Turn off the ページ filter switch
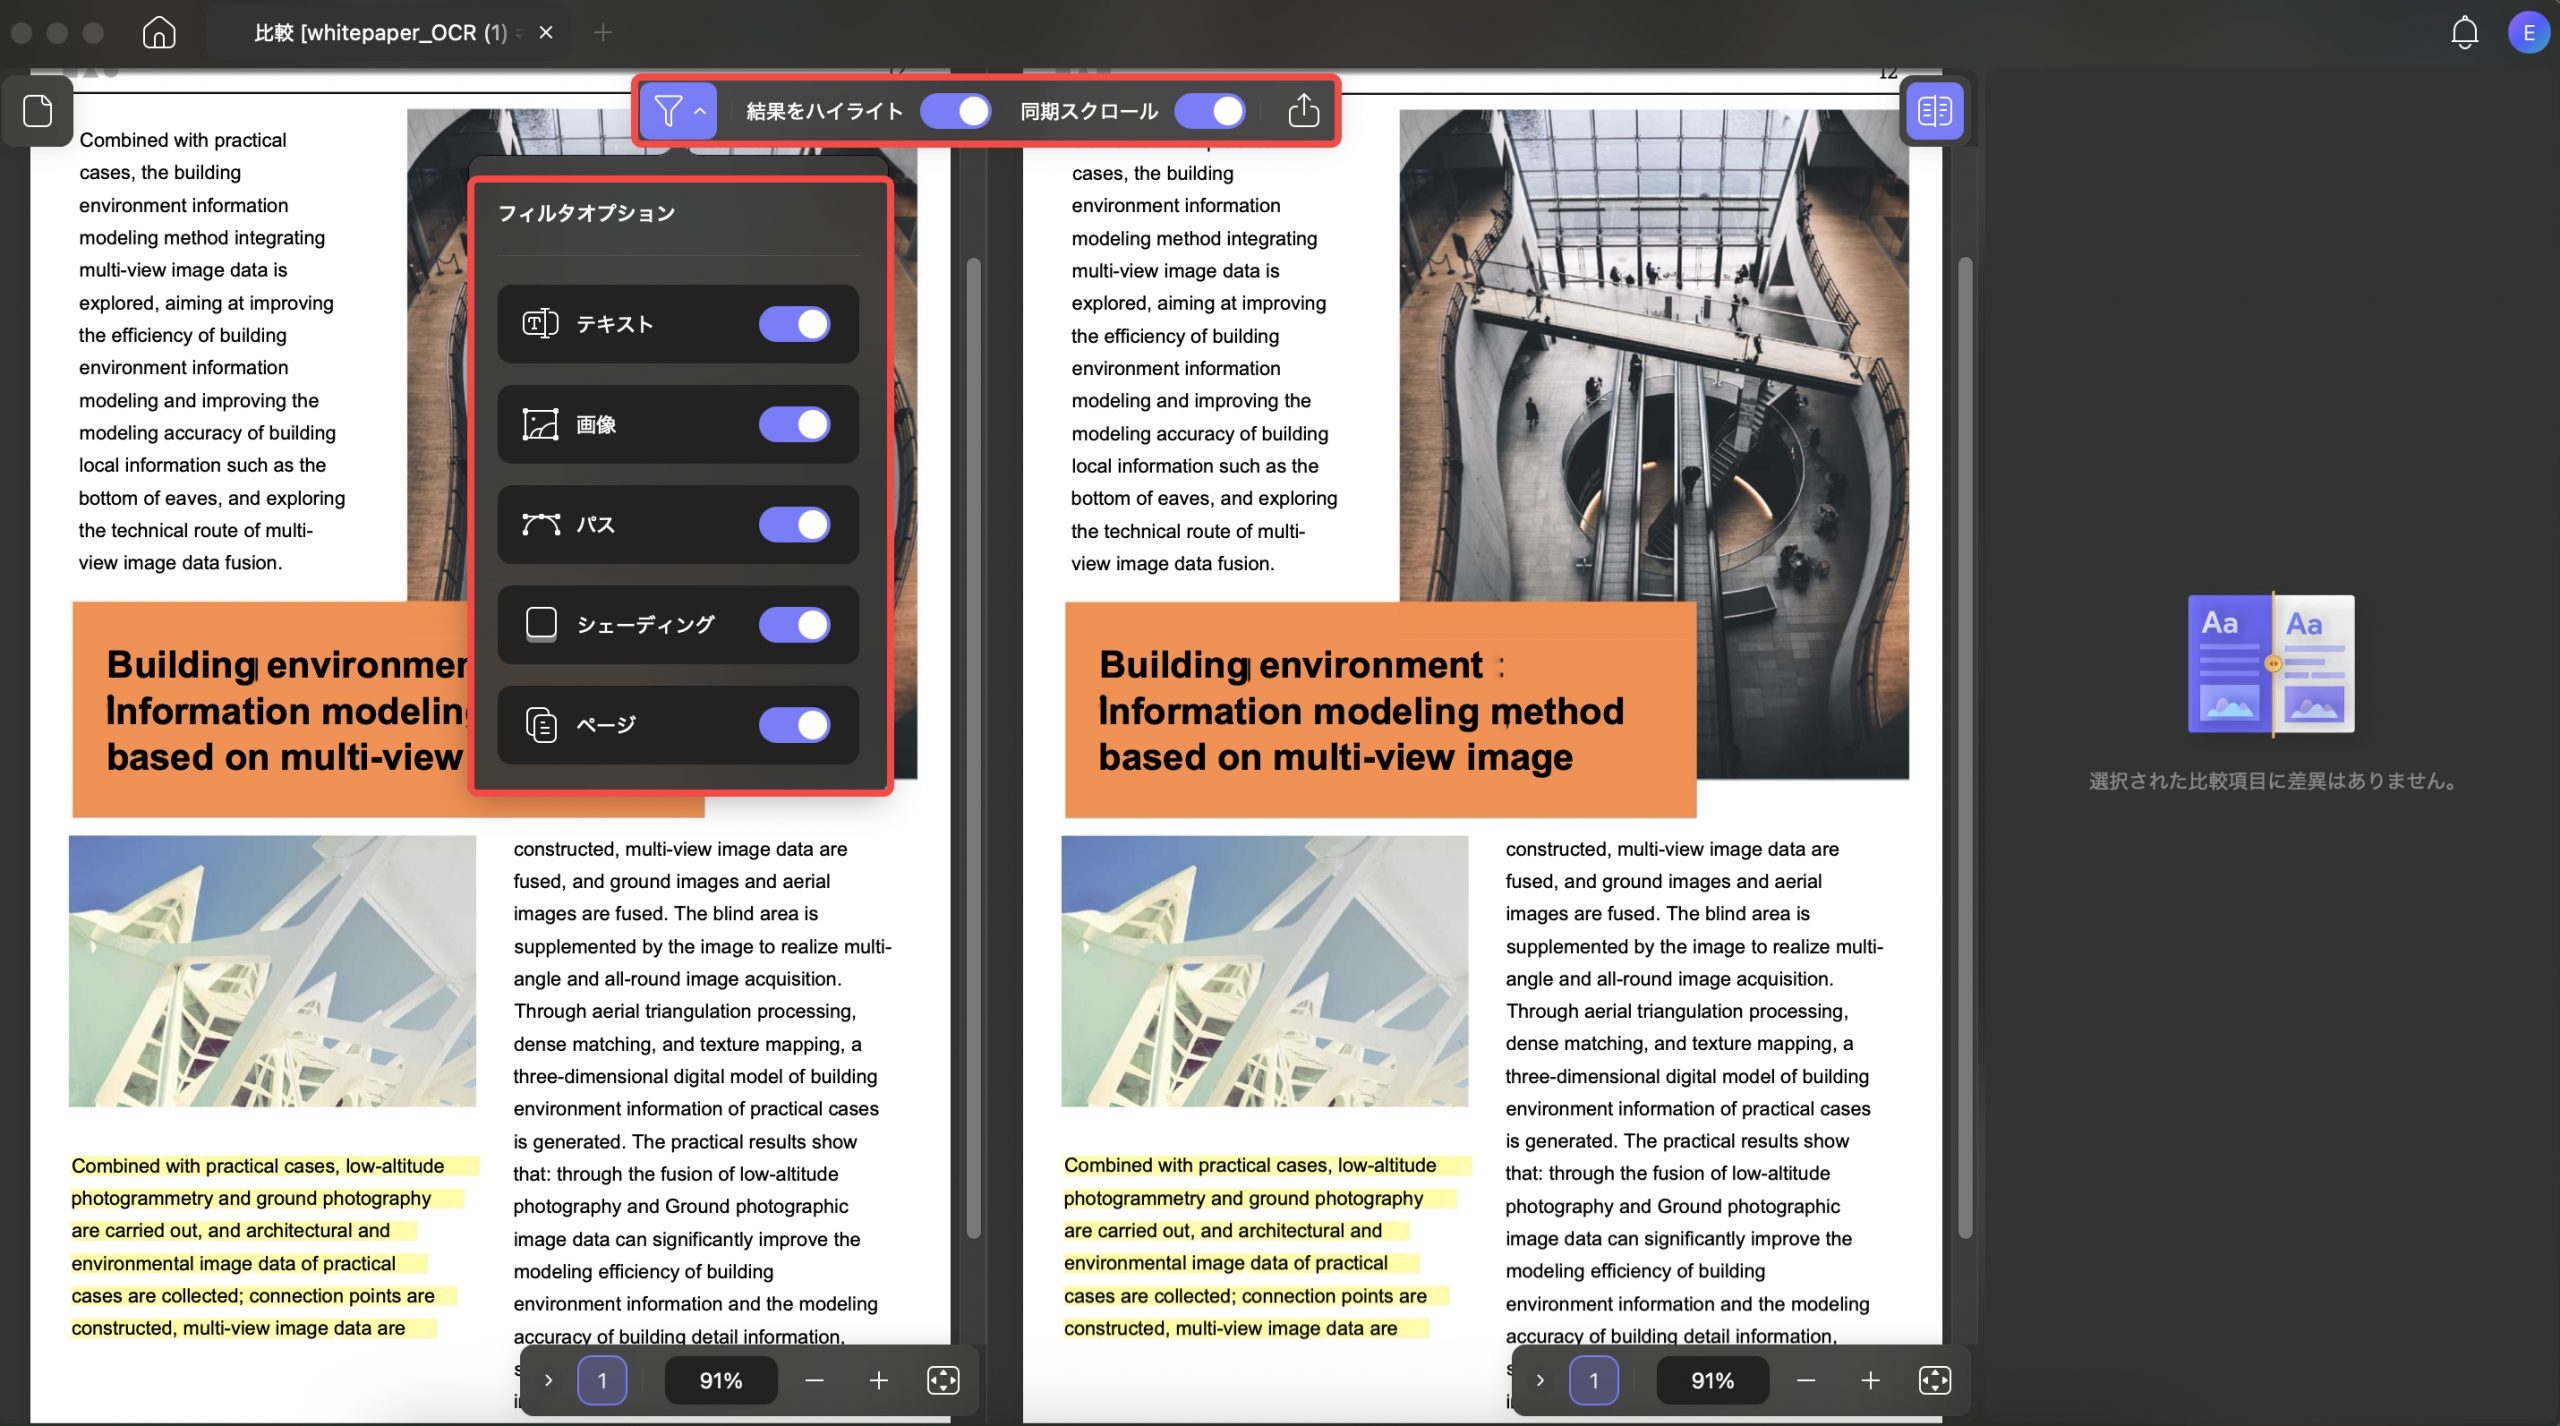This screenshot has width=2560, height=1426. tap(795, 724)
